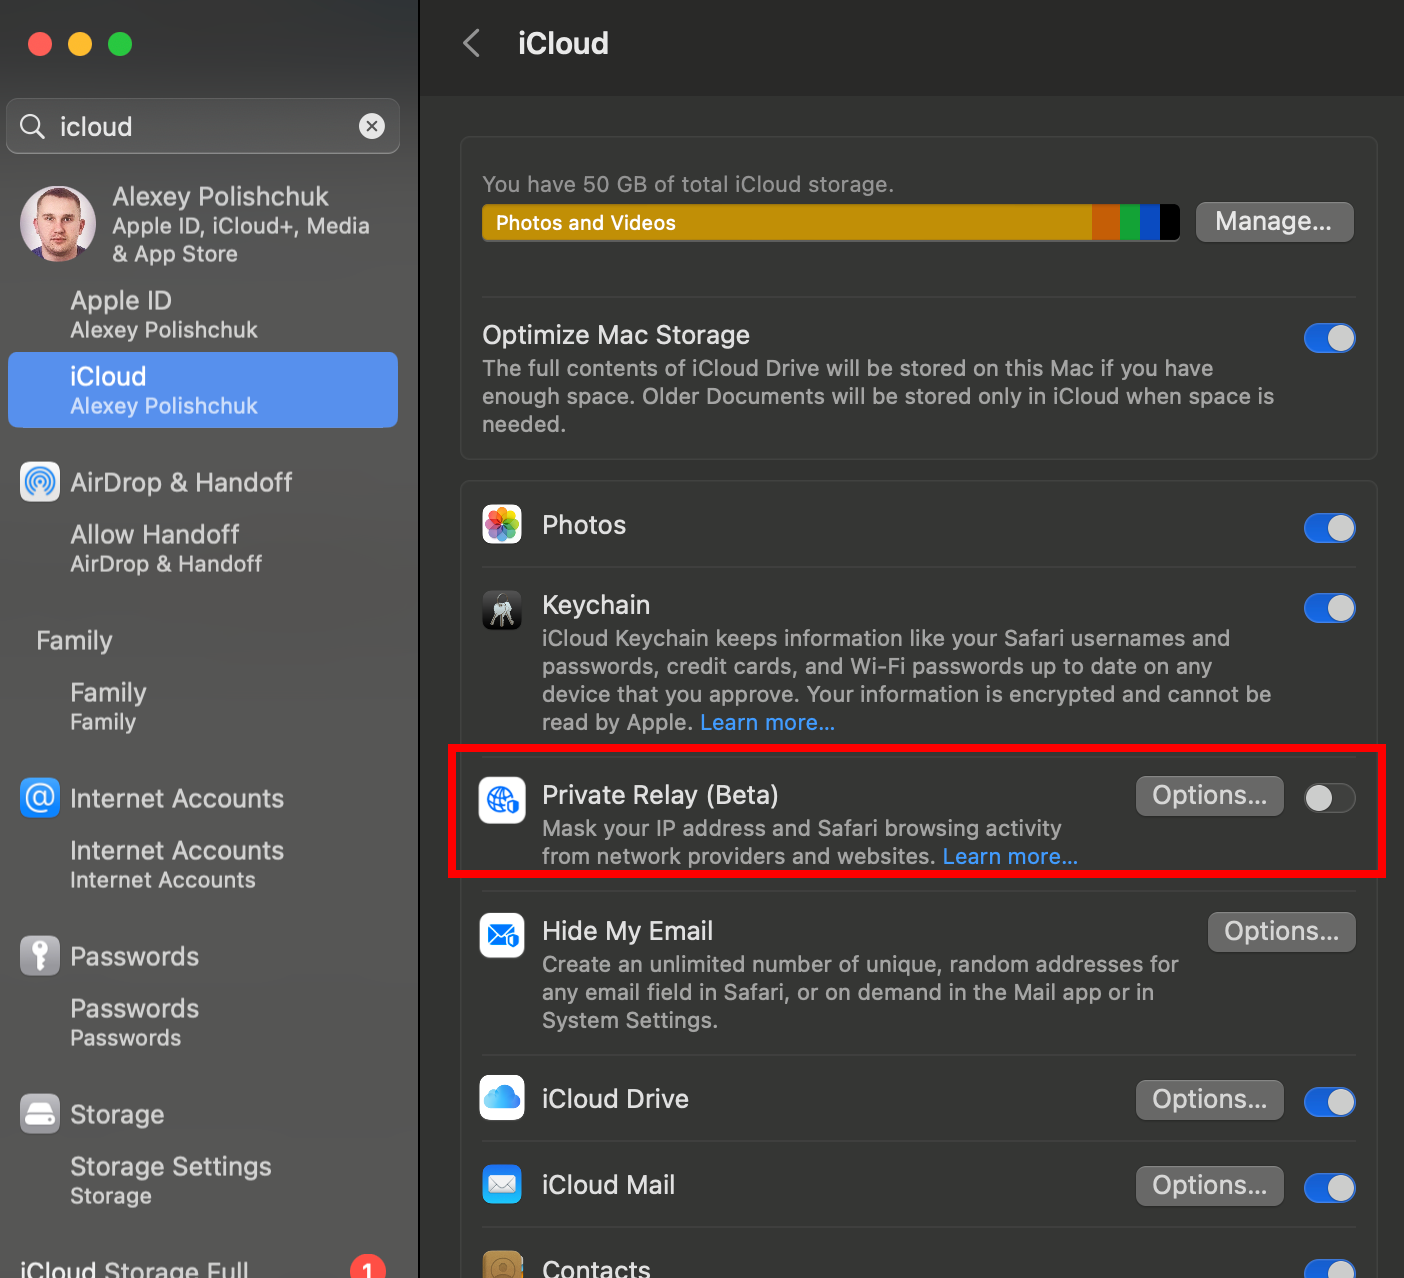Click the AirDrop & Handoff sidebar icon
The width and height of the screenshot is (1404, 1278).
[x=40, y=482]
